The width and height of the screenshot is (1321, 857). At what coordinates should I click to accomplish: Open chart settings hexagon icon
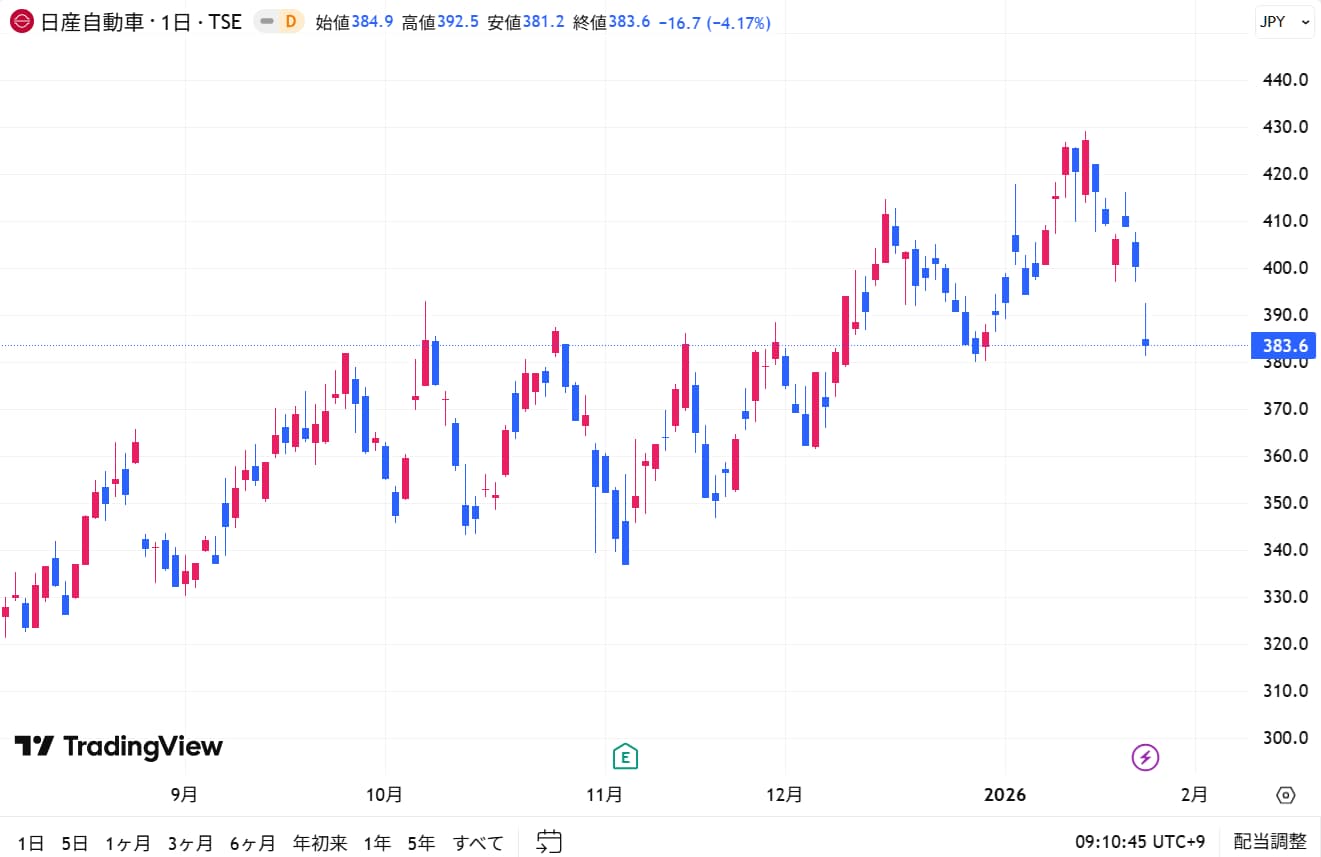[1286, 795]
